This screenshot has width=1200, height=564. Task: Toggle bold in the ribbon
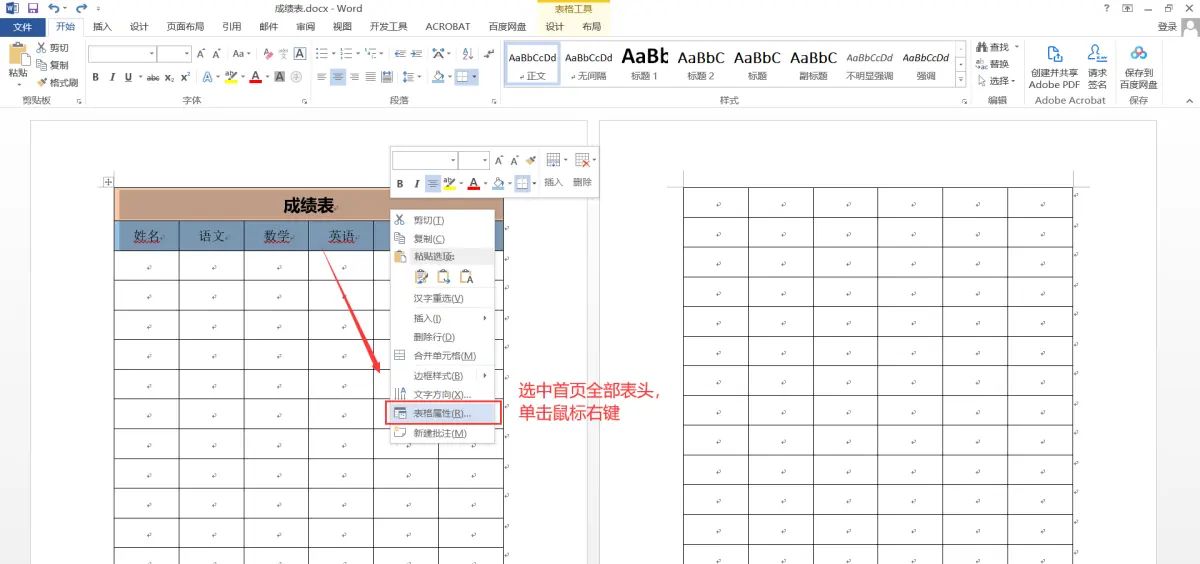point(96,77)
